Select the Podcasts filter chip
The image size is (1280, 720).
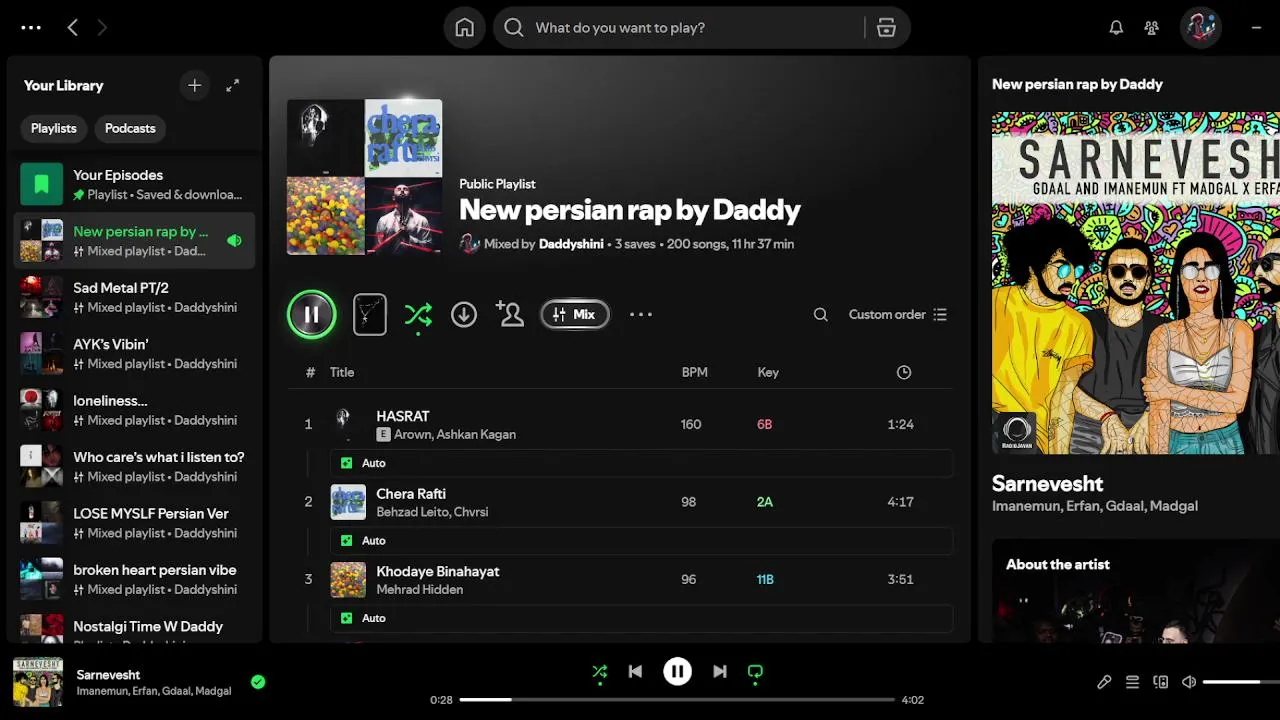pyautogui.click(x=130, y=128)
